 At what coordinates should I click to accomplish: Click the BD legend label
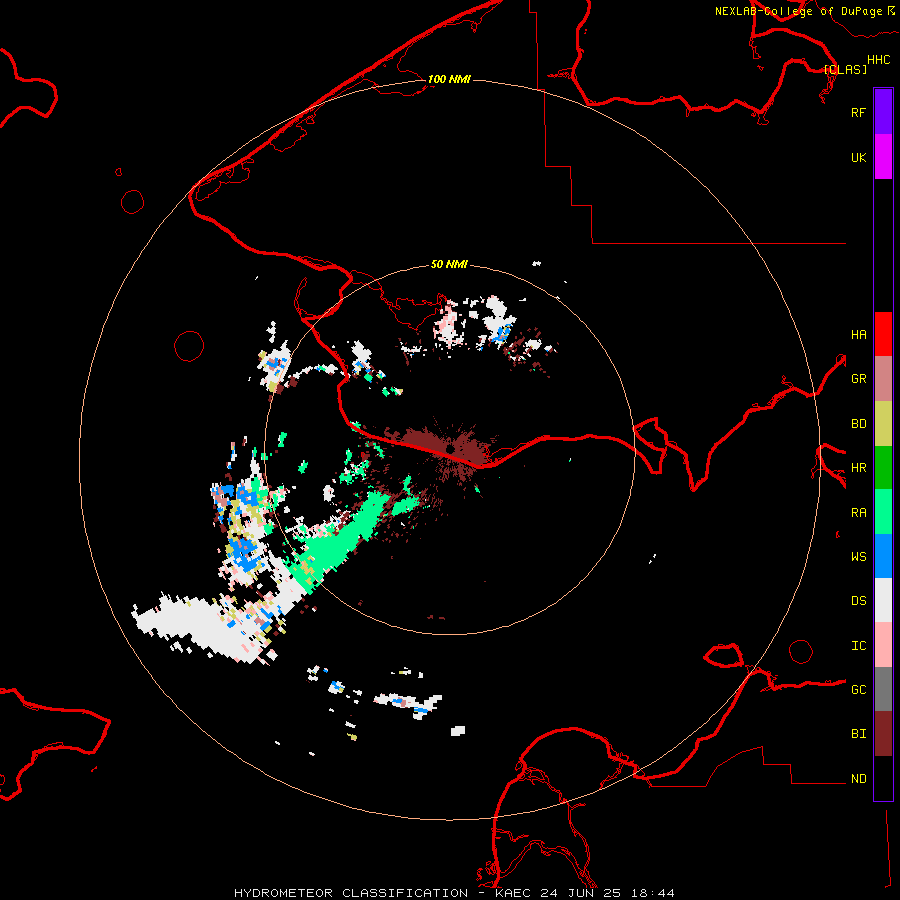click(858, 424)
